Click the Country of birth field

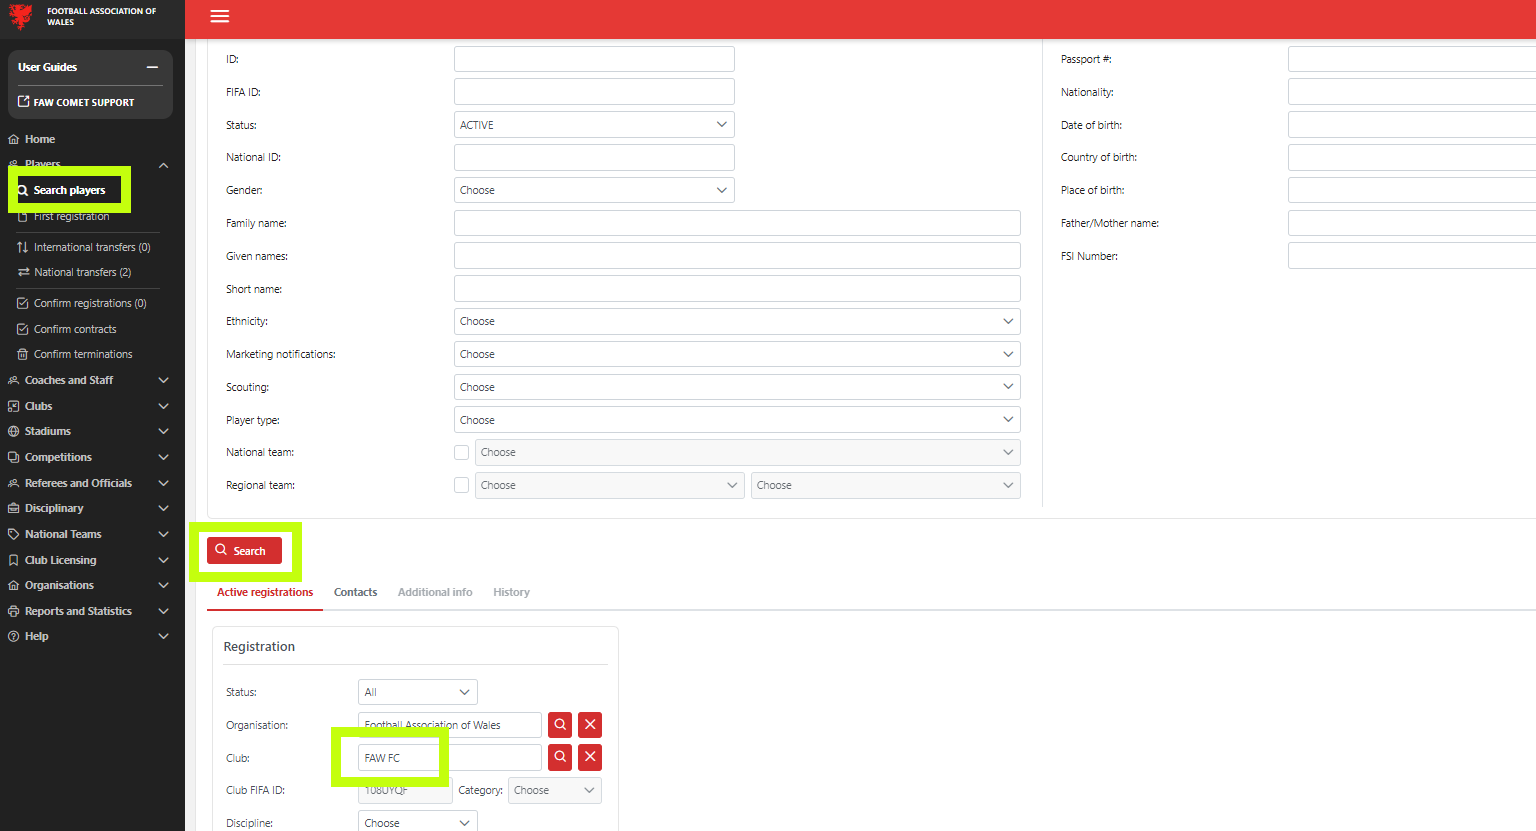point(1412,157)
